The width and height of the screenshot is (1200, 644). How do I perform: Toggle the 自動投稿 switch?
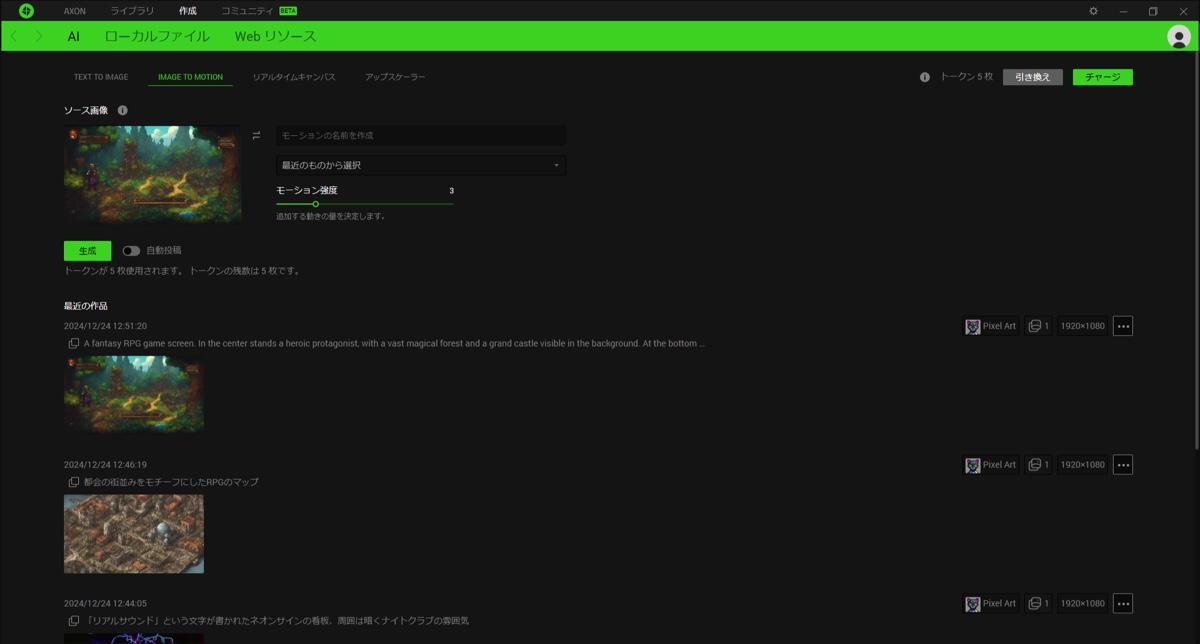tap(131, 251)
